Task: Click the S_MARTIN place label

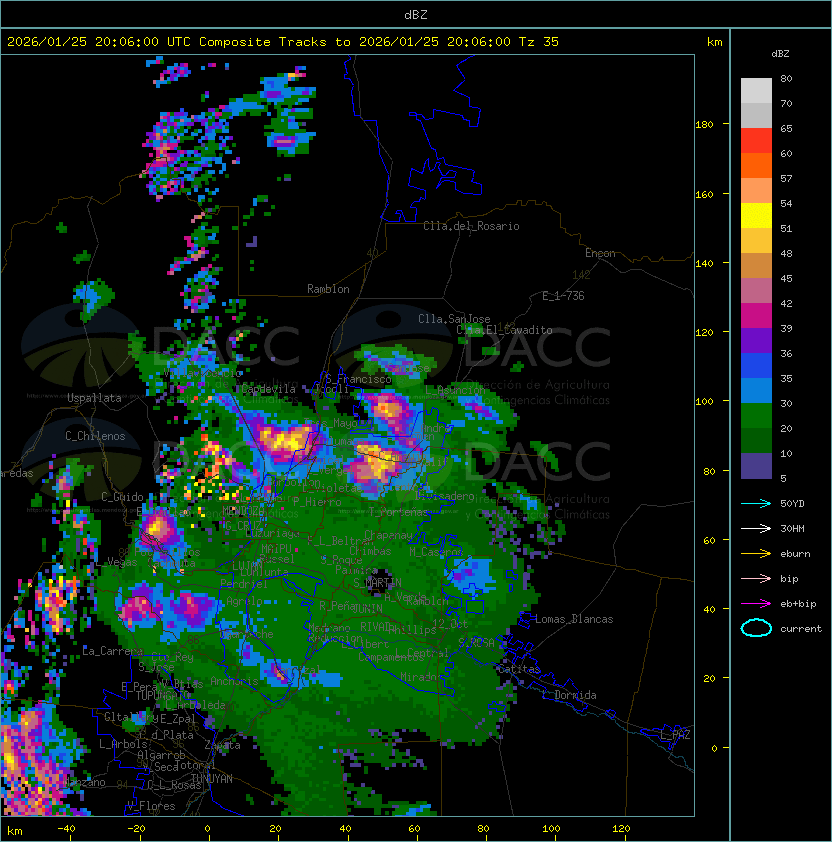Action: [377, 582]
